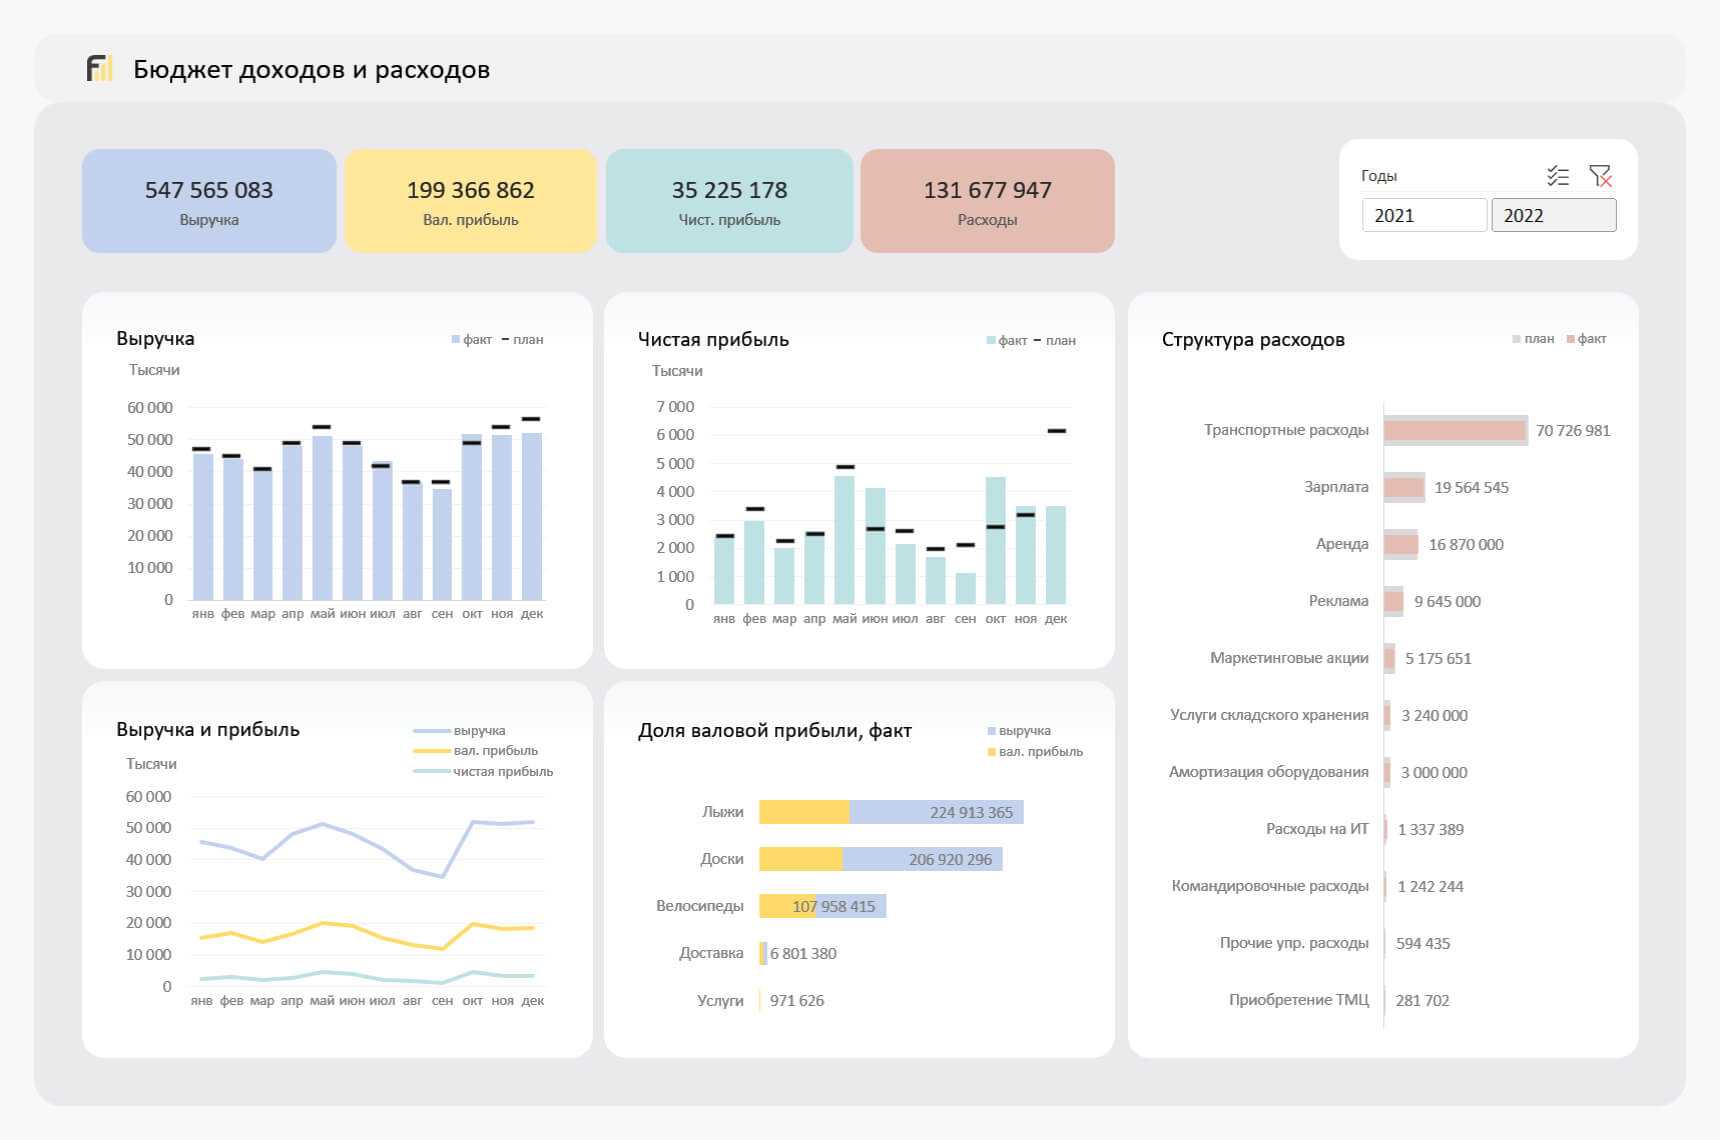Select the Доски bar showing 206 920 296
This screenshot has width=1720, height=1140.
coord(880,859)
